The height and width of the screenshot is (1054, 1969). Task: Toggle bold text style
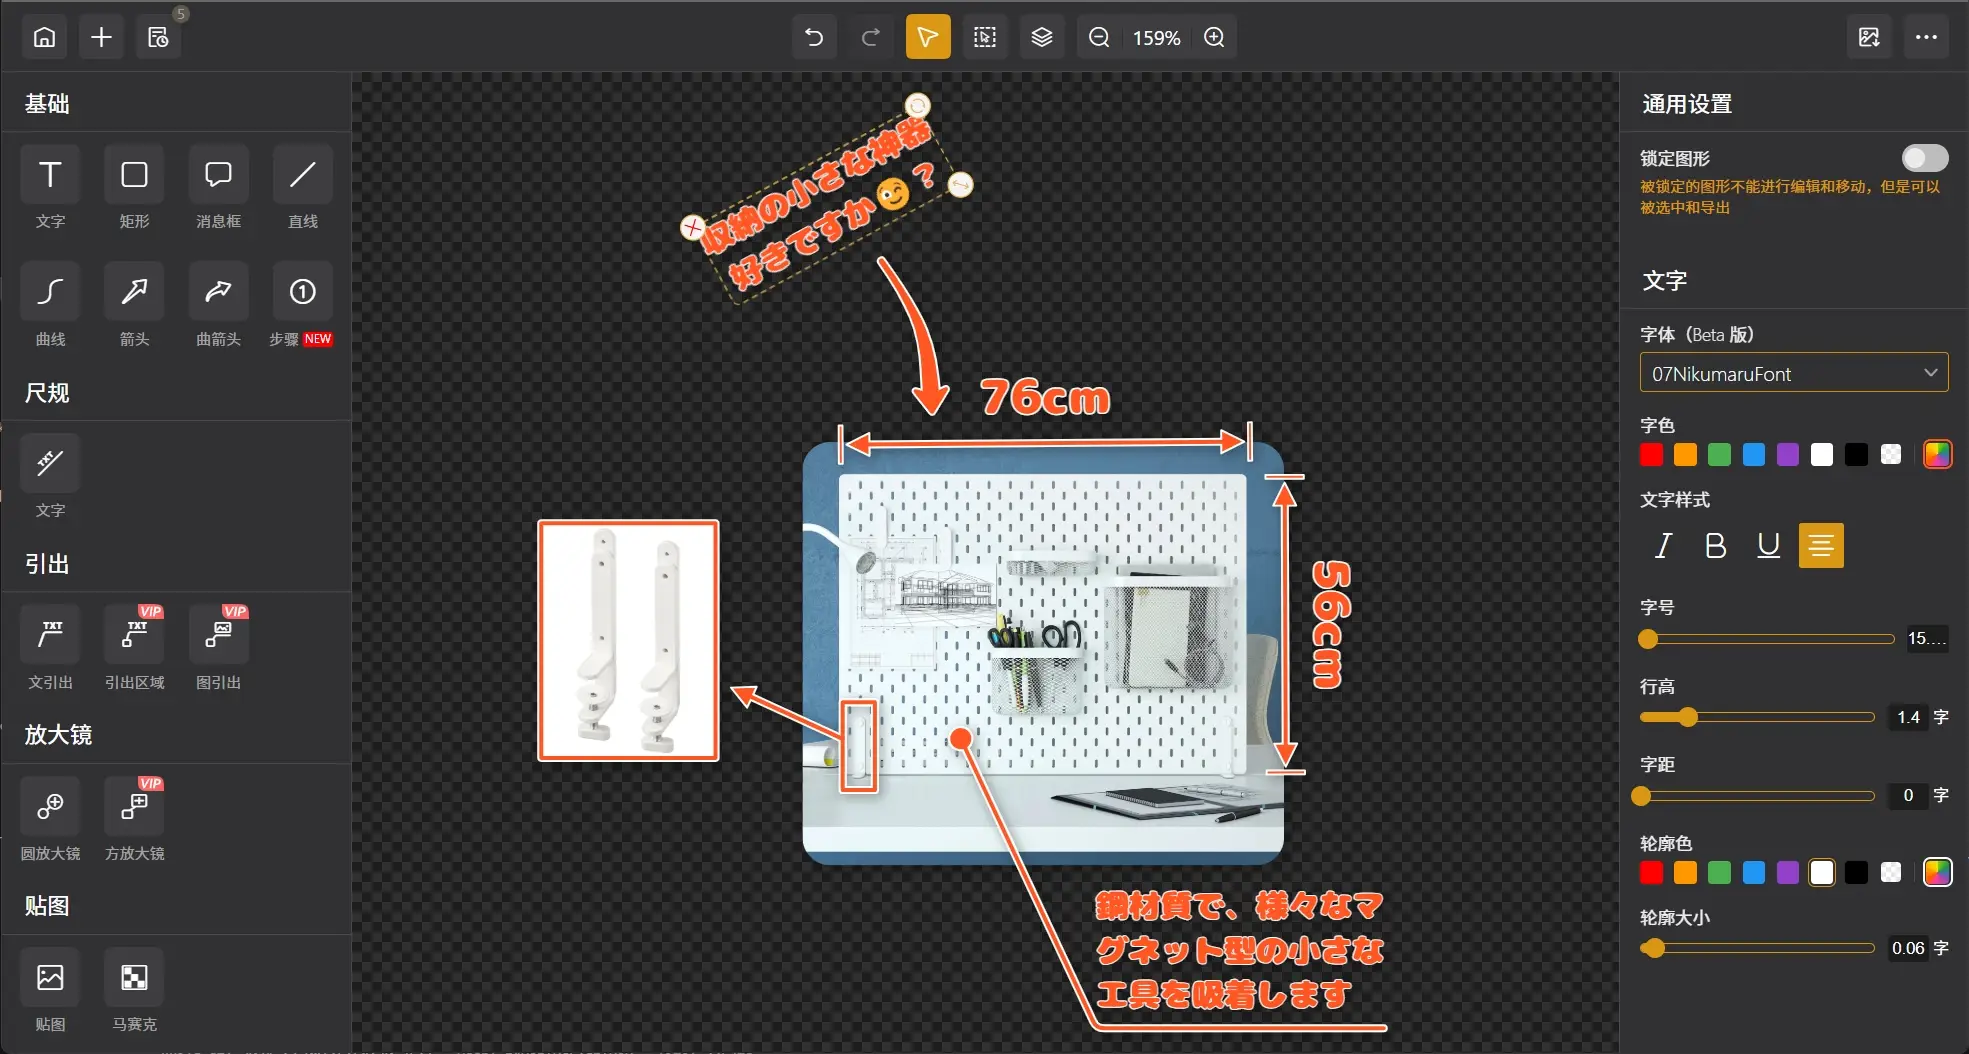point(1715,545)
